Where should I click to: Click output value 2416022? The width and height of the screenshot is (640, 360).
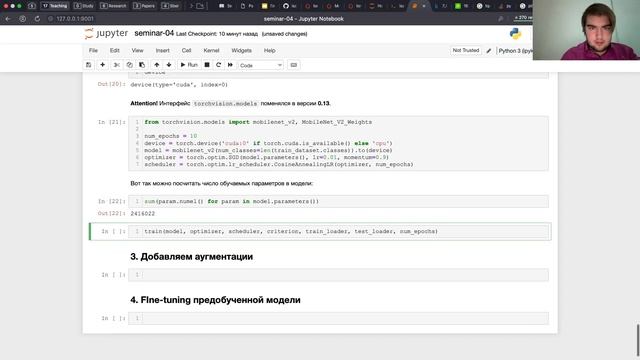coord(142,213)
